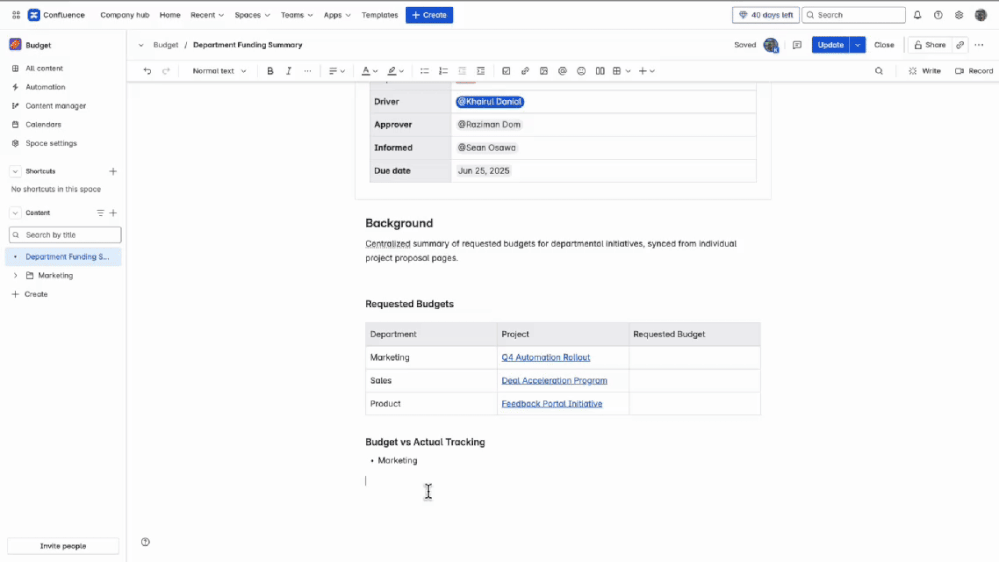Open more text formatting options
Image resolution: width=999 pixels, height=562 pixels.
[308, 71]
